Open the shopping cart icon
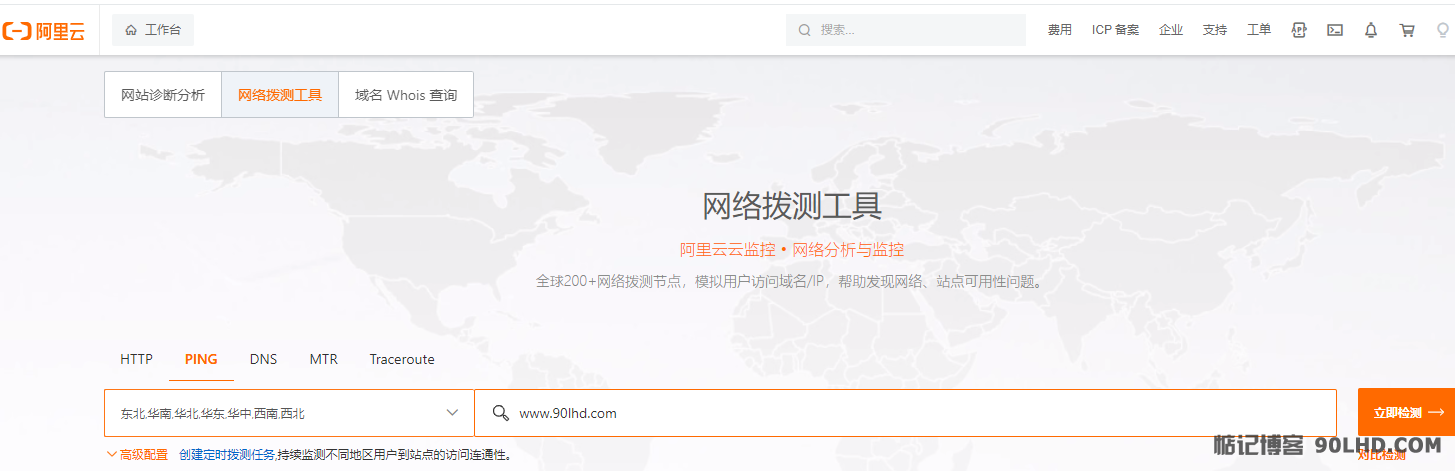This screenshot has height=471, width=1455. click(1407, 30)
